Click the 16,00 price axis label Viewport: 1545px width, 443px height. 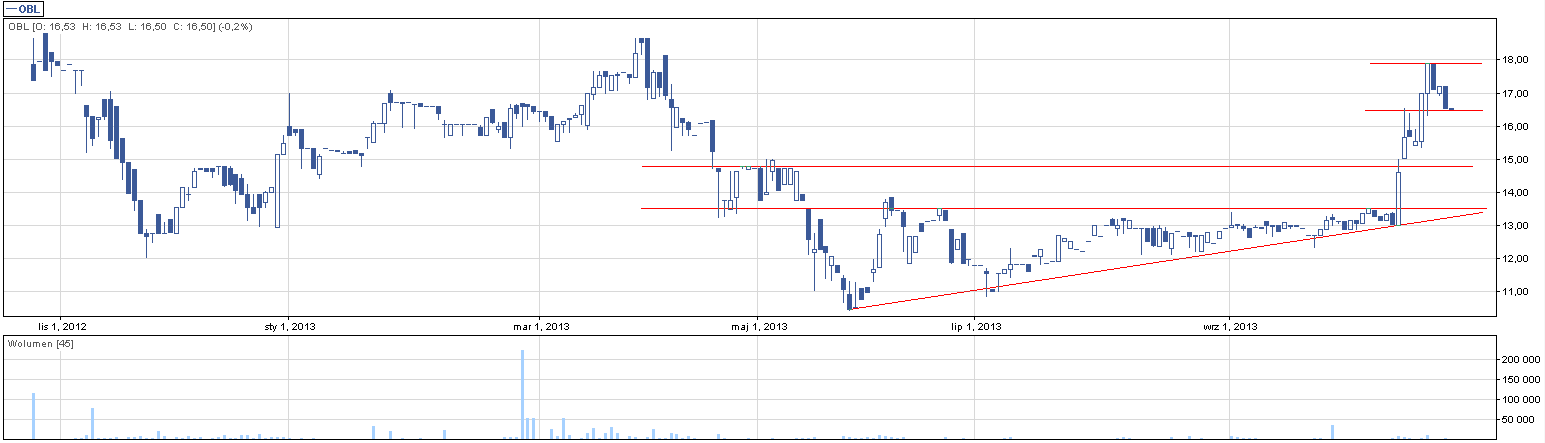tap(1516, 126)
